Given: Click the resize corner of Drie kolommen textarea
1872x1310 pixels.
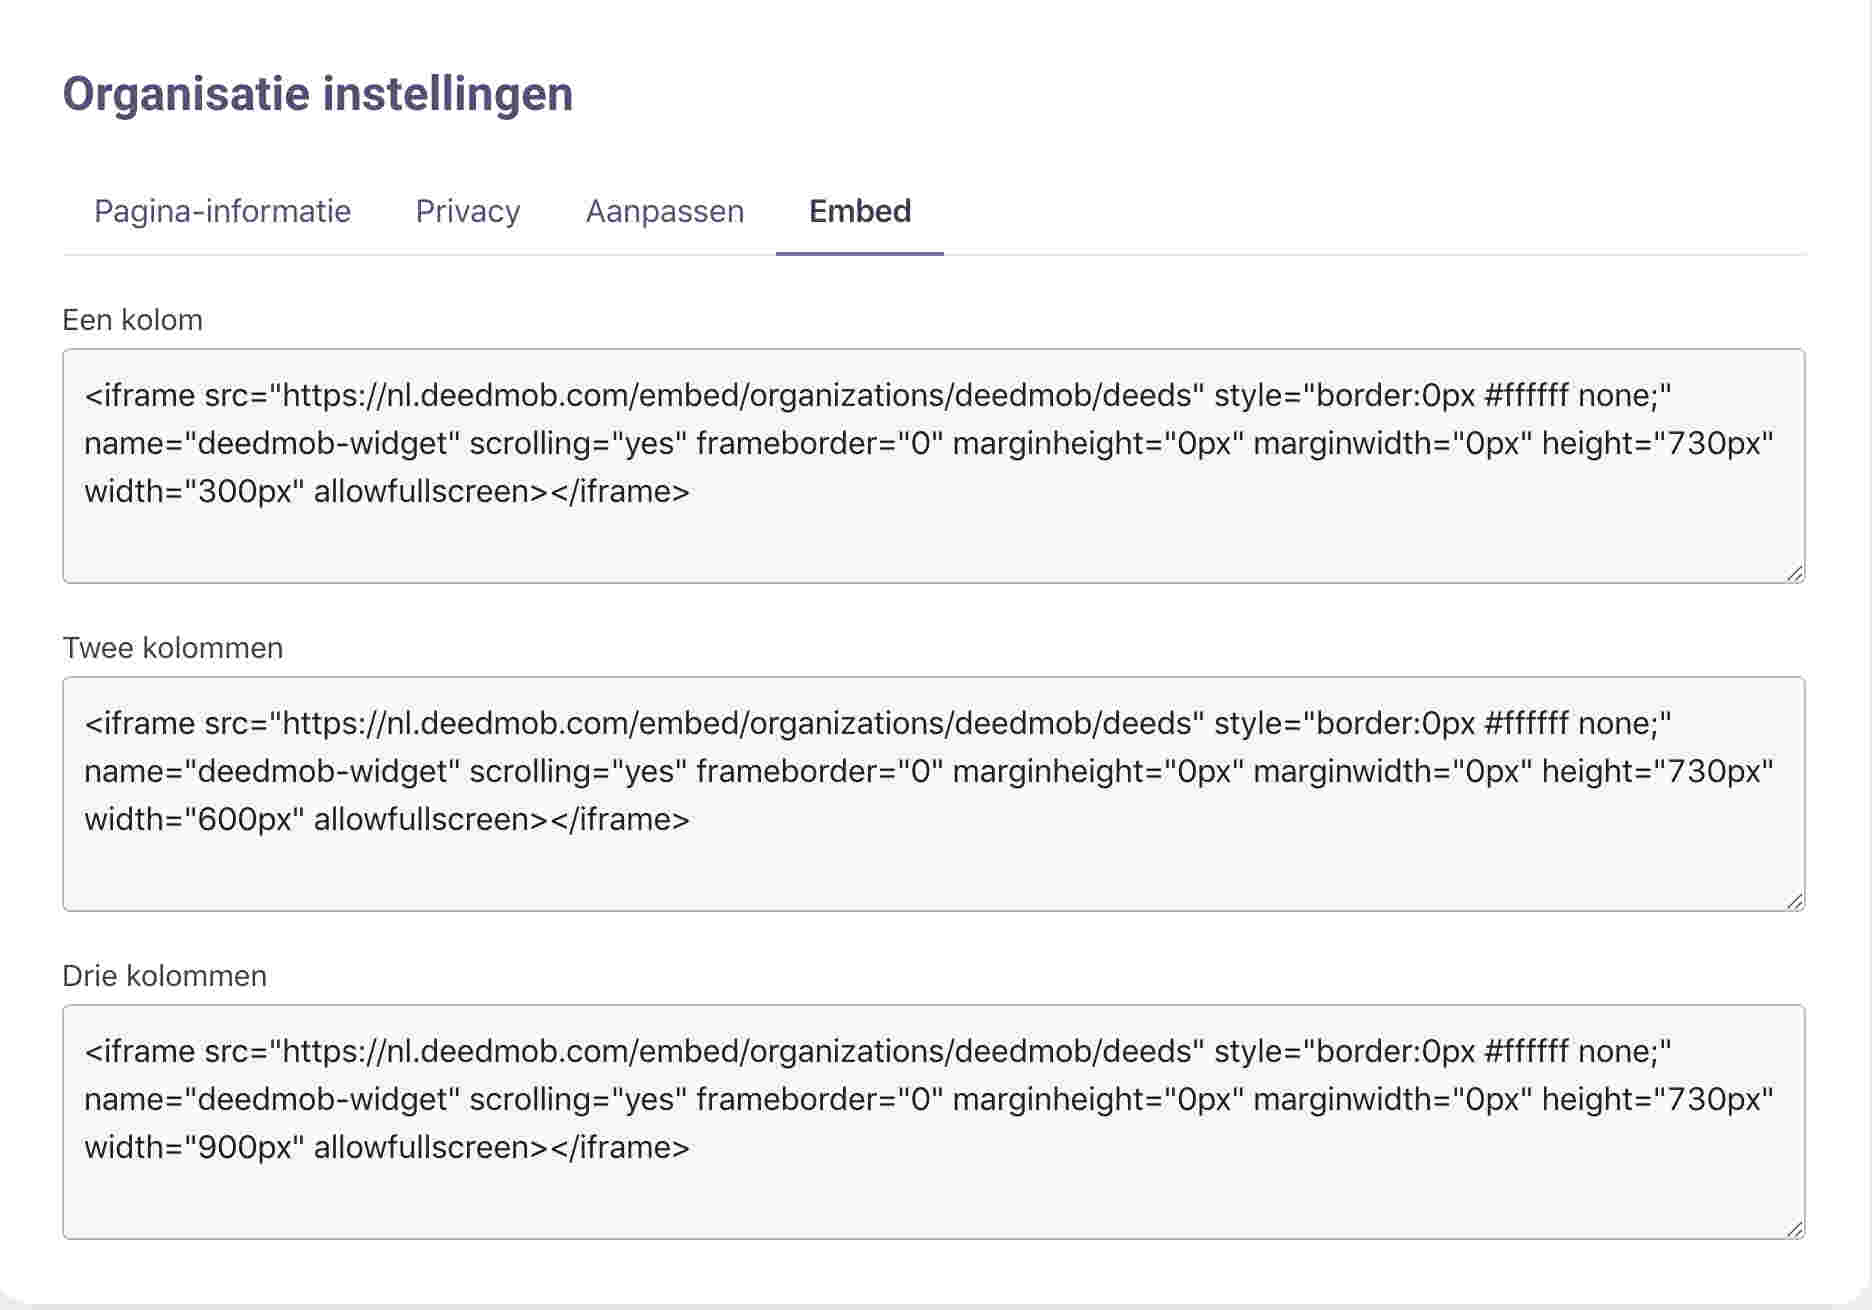Looking at the screenshot, I should pos(1795,1229).
